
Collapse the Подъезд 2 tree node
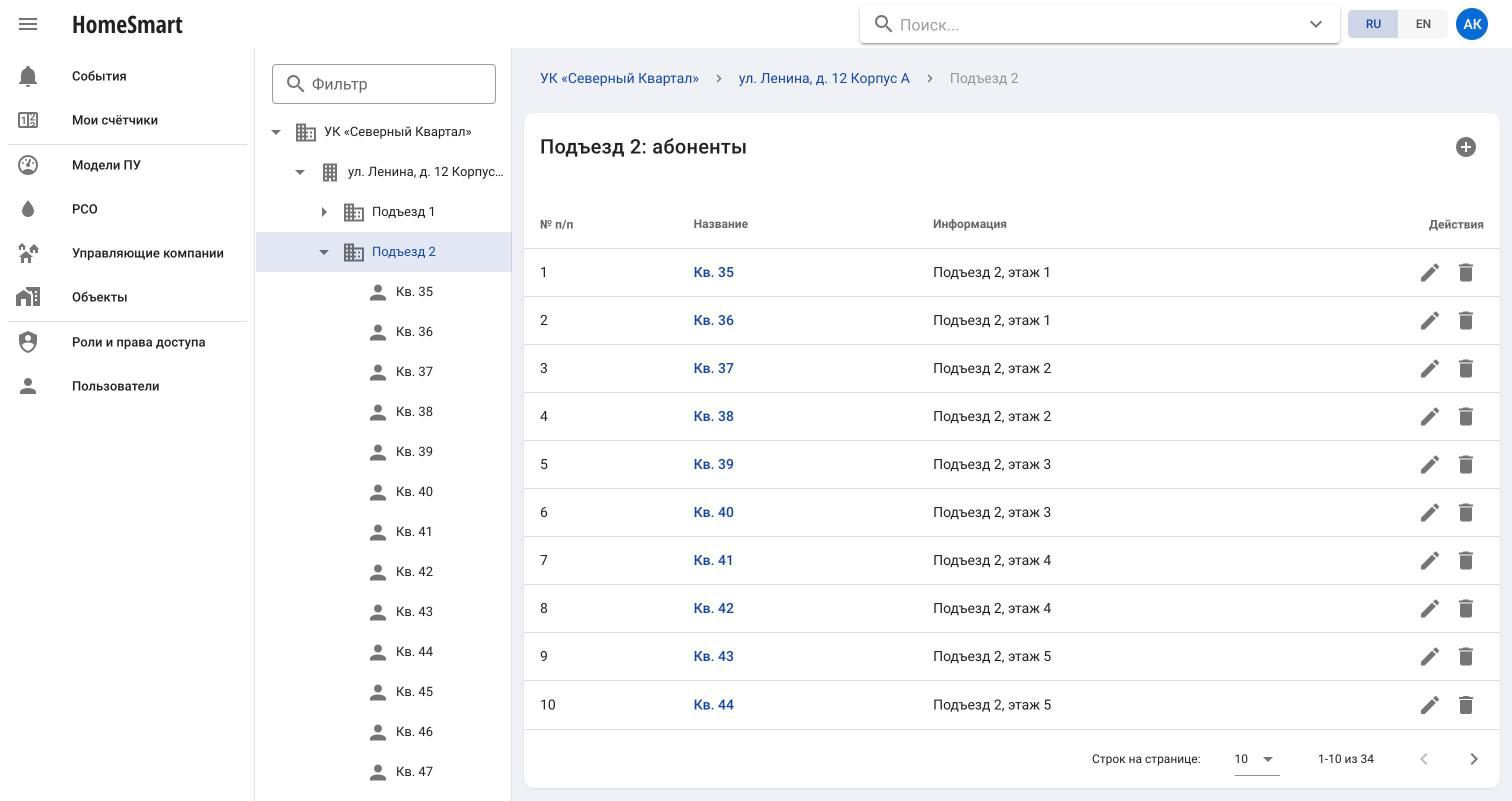click(324, 252)
